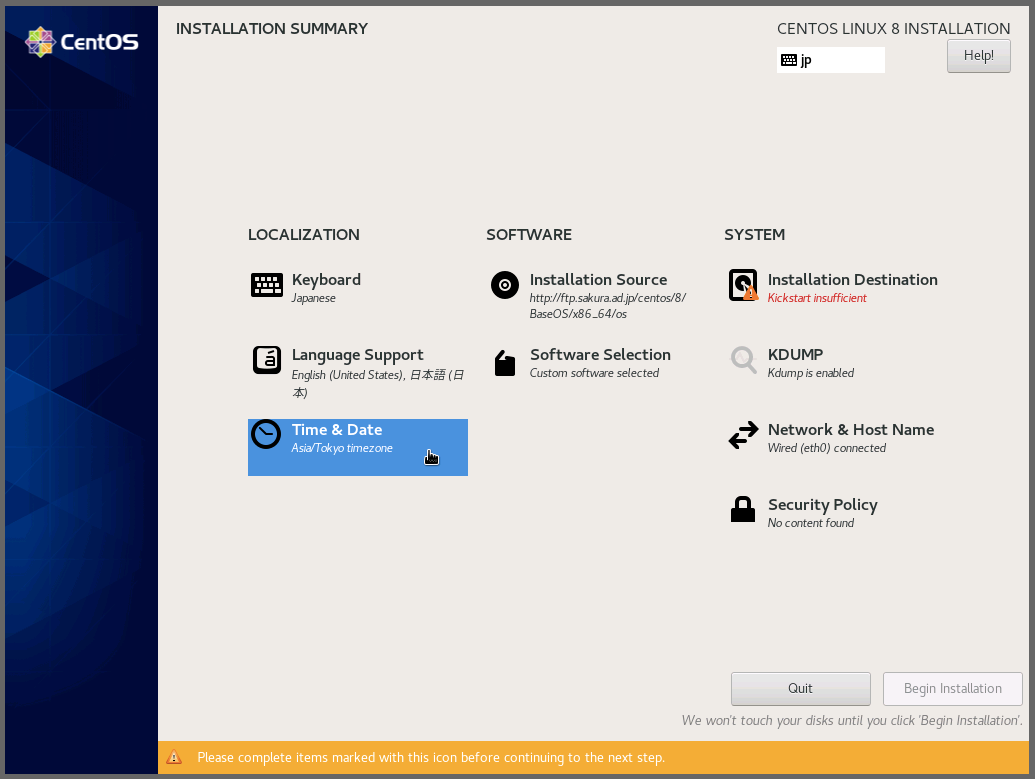Click the Time & Date clock icon
Viewport: 1035px width, 779px height.
coord(266,435)
